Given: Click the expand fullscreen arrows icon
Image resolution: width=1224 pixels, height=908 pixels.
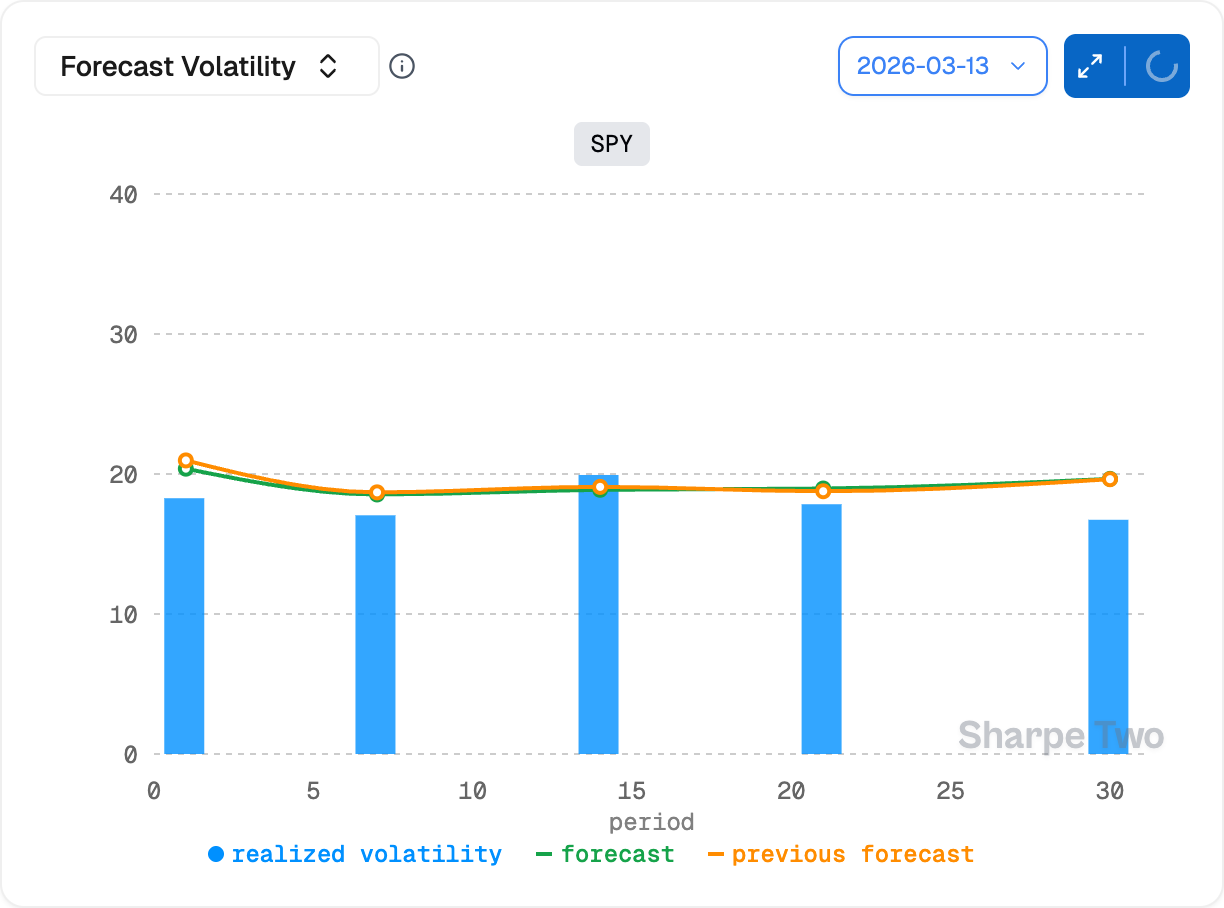Looking at the screenshot, I should click(1090, 67).
